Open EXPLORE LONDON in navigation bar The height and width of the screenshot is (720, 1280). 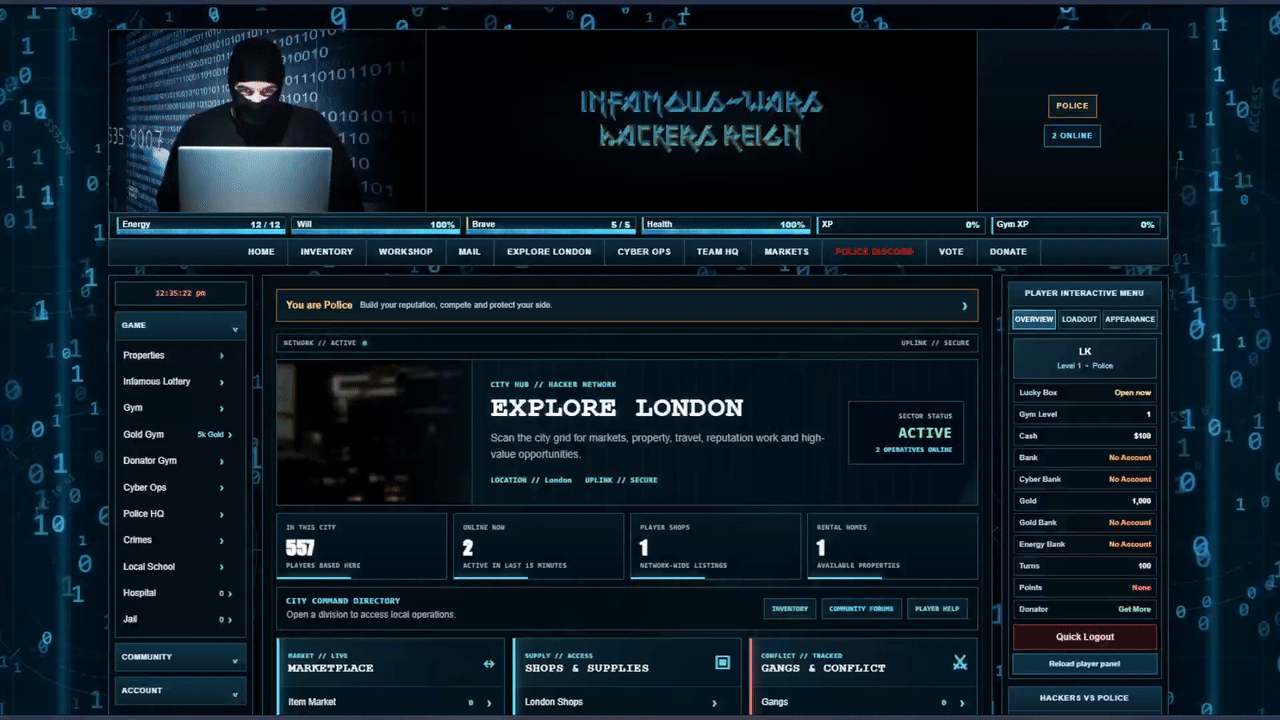(x=549, y=252)
